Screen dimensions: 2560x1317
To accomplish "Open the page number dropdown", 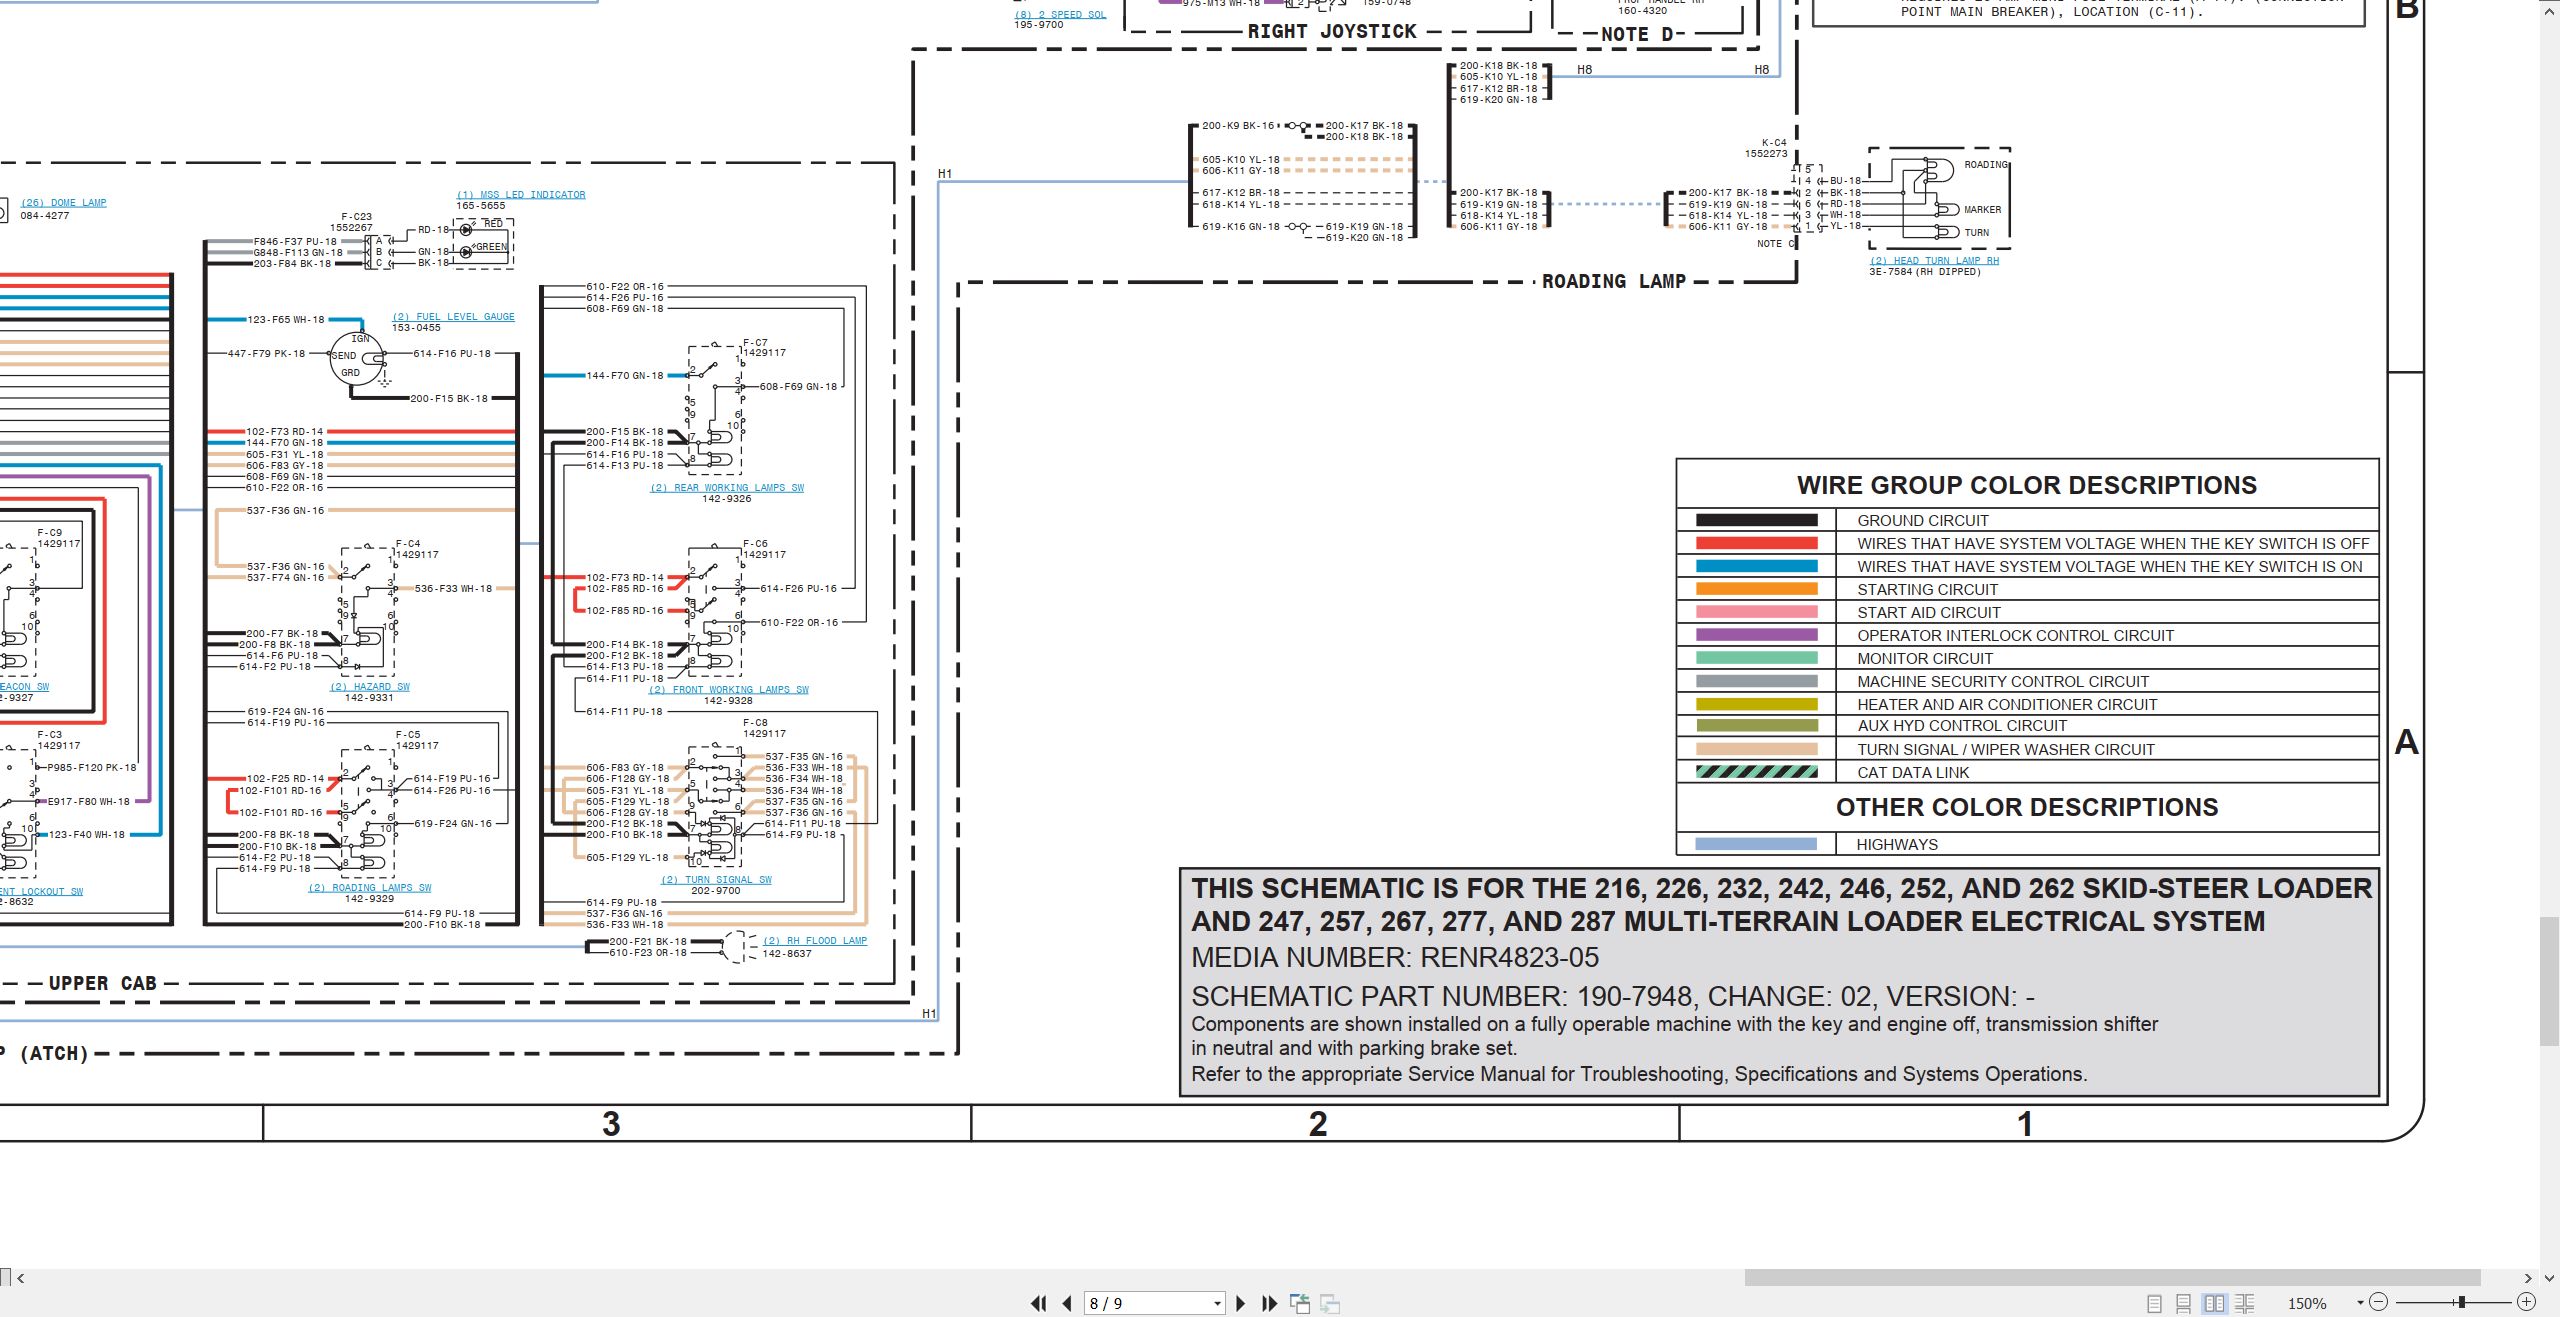I will point(1217,1304).
